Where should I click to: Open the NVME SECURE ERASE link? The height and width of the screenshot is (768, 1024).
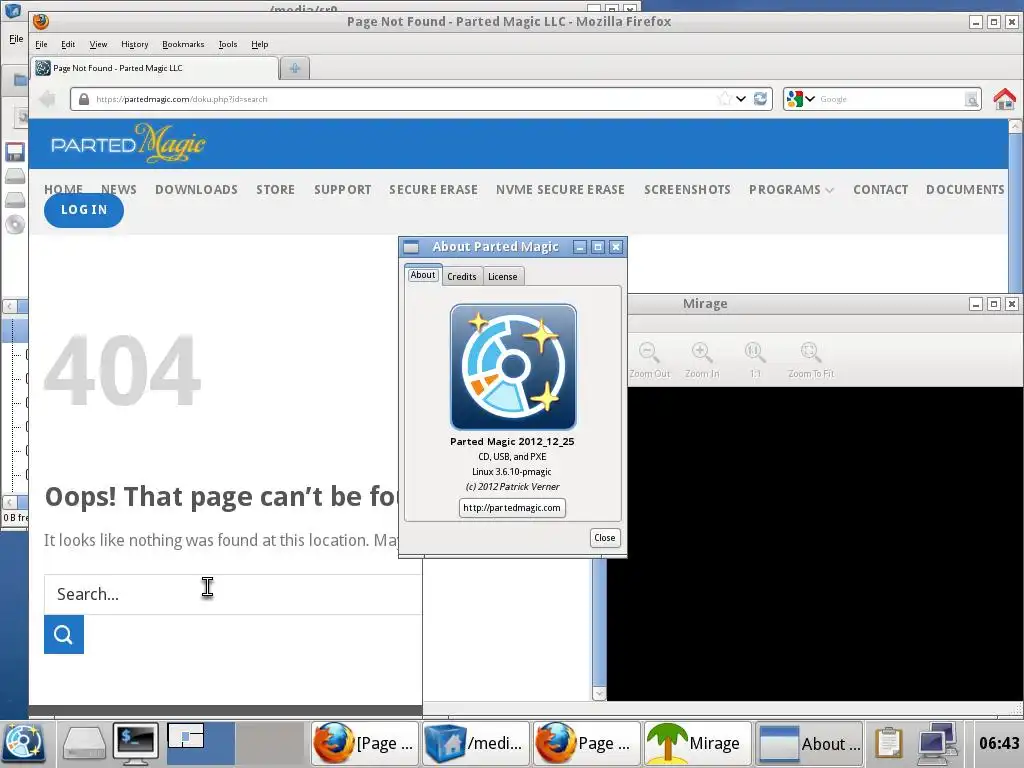point(560,189)
